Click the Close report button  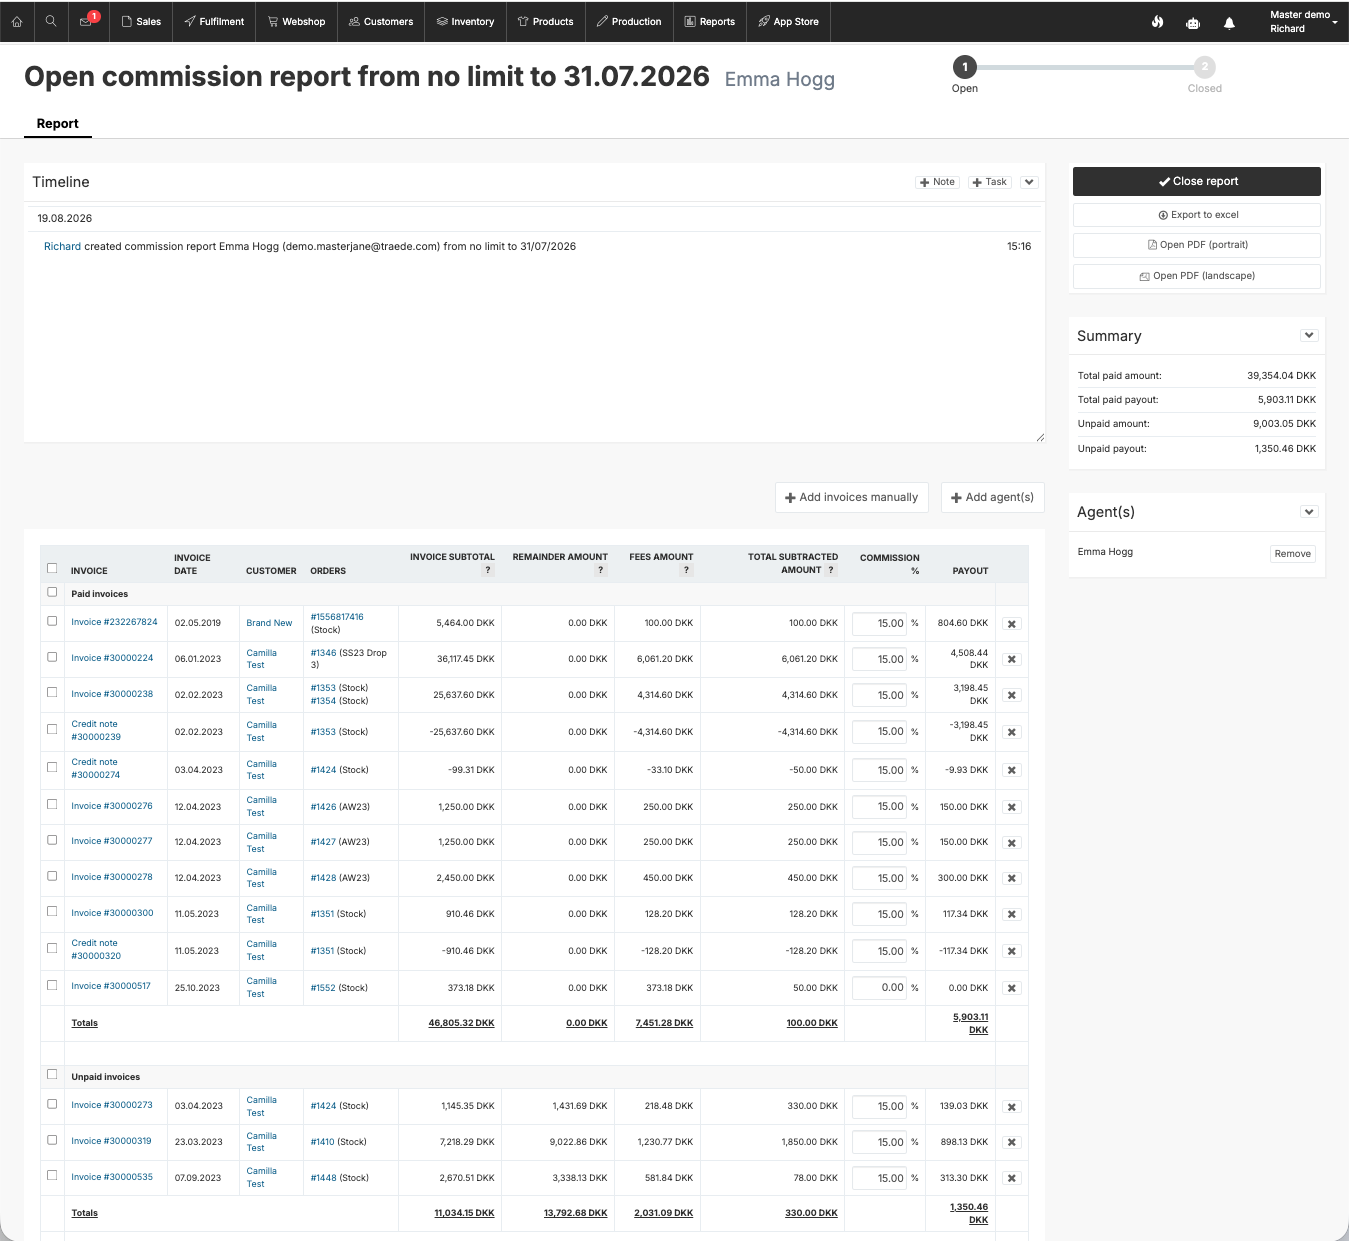[x=1197, y=181]
